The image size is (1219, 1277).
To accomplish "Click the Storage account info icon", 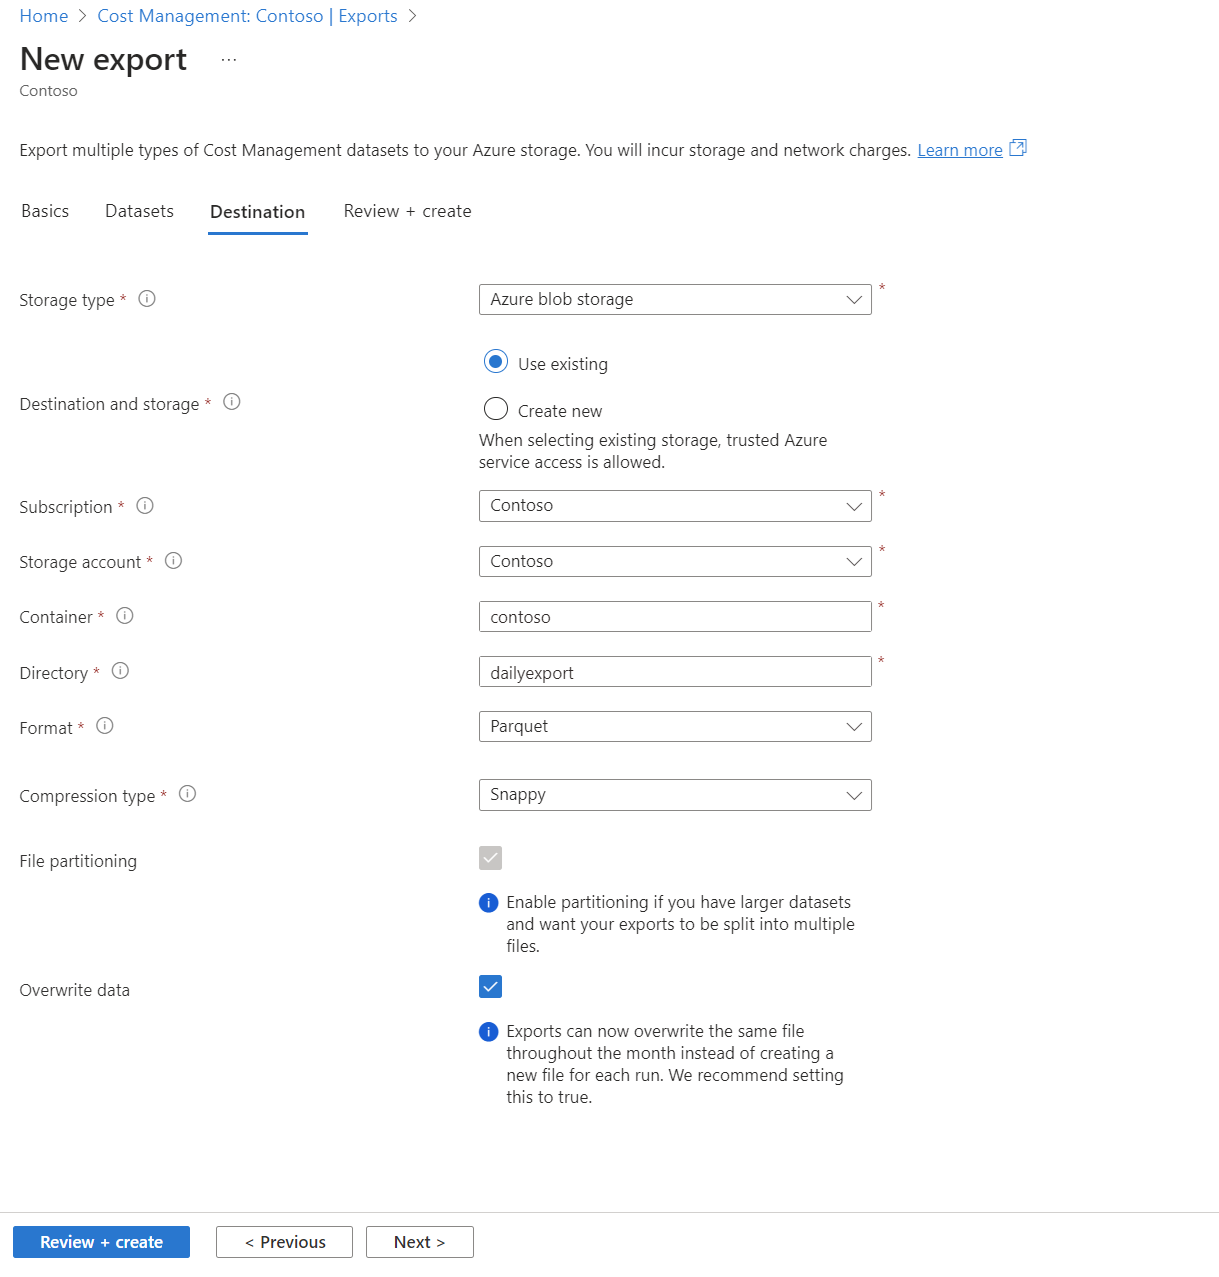I will tap(173, 561).
